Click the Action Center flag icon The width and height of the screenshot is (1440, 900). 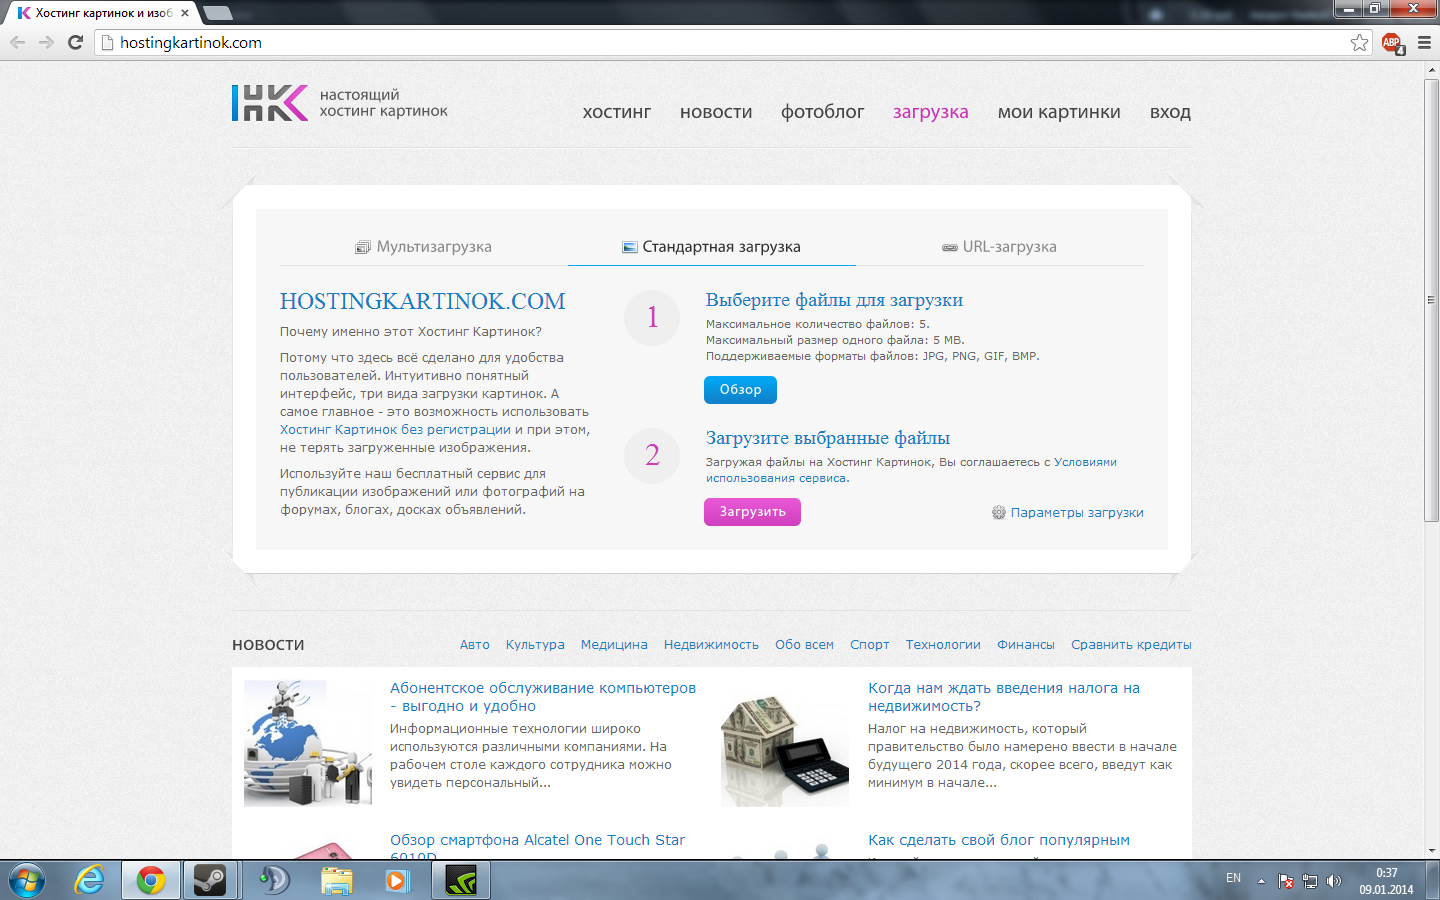1286,881
